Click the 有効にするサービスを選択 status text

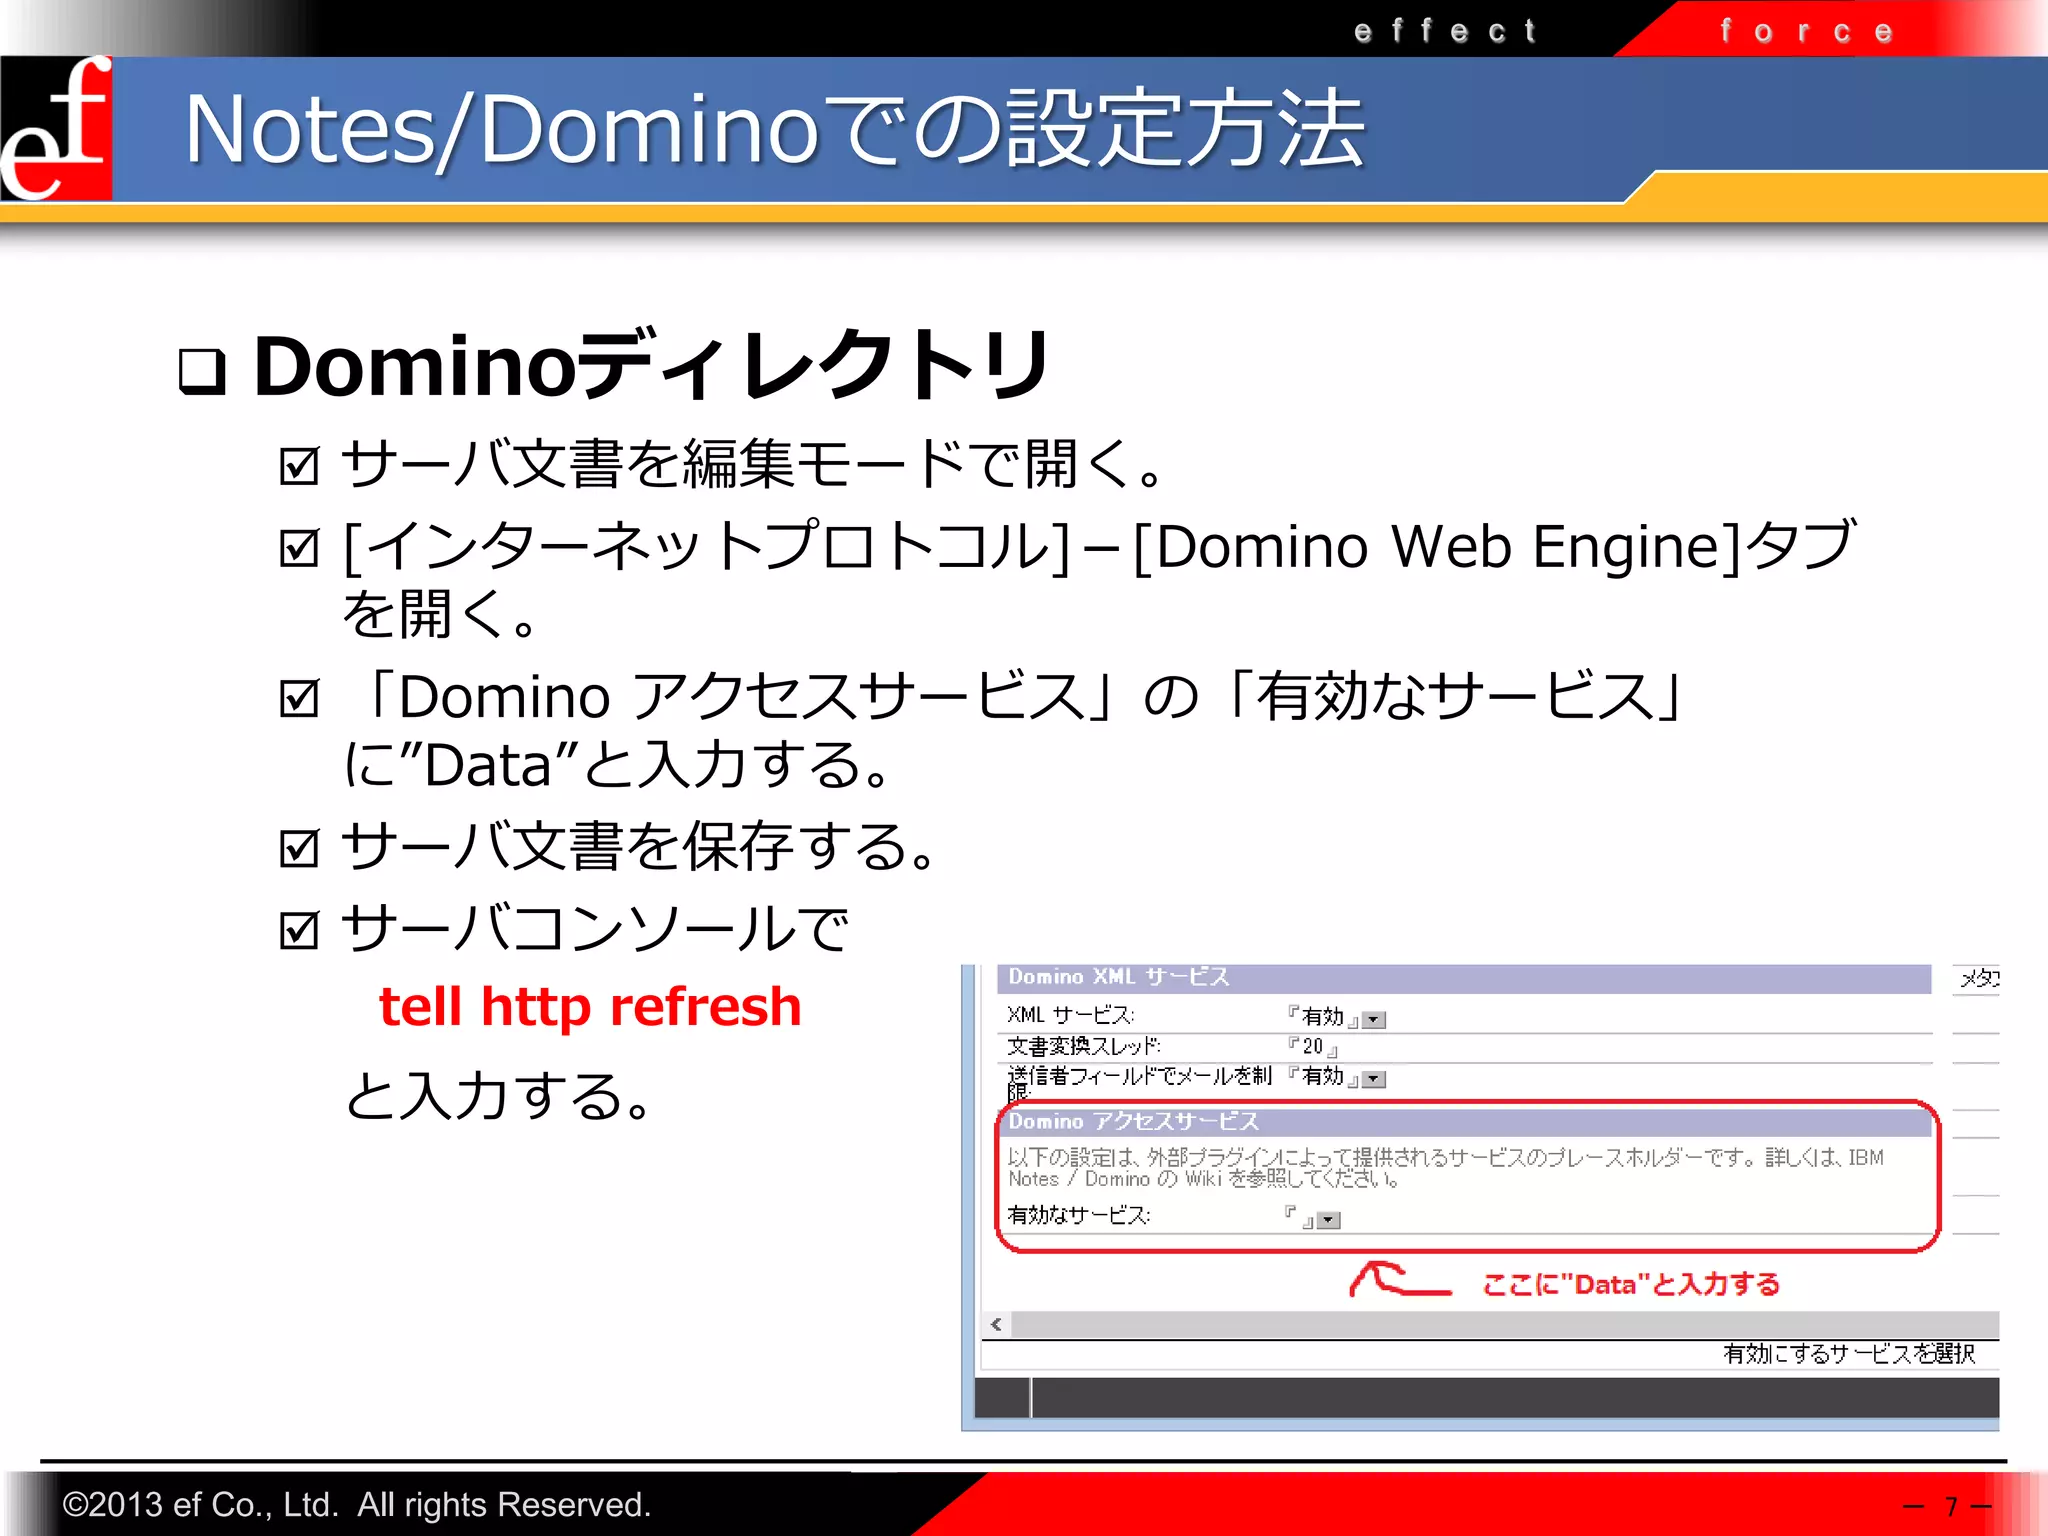coord(1849,1354)
